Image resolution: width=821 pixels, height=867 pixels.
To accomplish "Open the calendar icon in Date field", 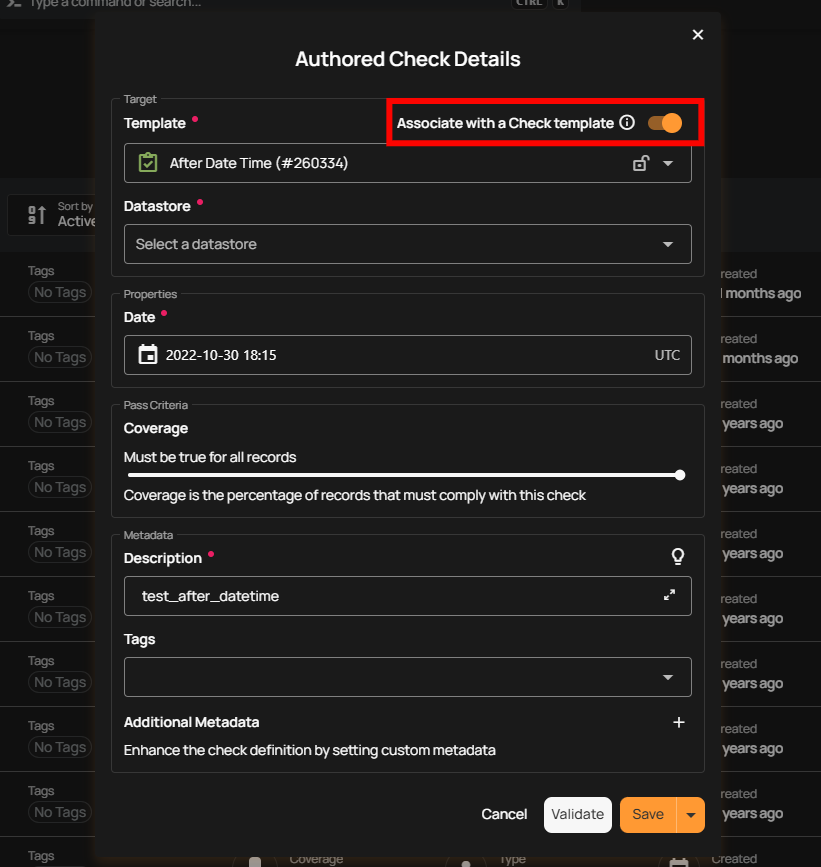I will 148,355.
